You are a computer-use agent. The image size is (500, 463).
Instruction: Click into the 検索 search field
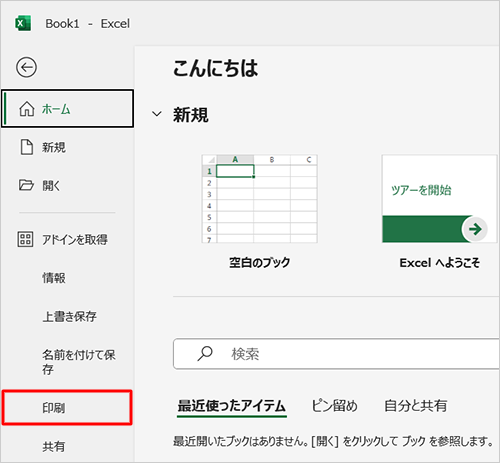(336, 354)
